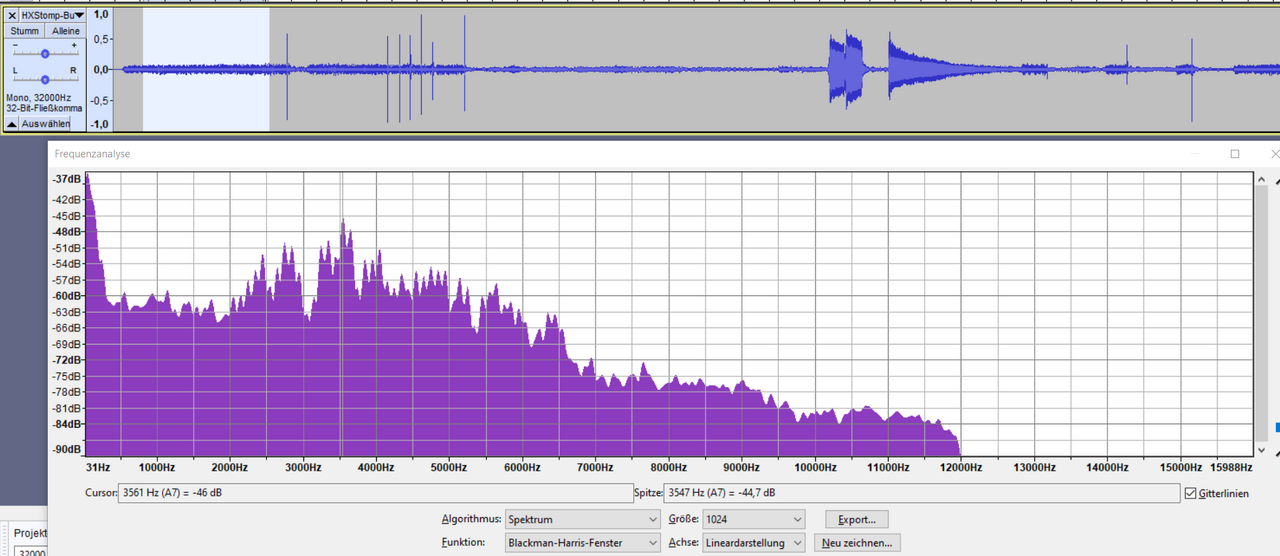Open the Algorithmus dropdown set to Spektrum
The height and width of the screenshot is (556, 1280).
(x=582, y=519)
